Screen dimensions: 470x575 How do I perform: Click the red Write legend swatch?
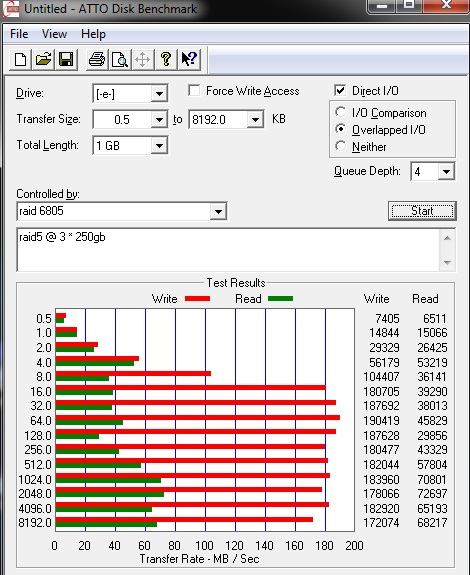pyautogui.click(x=197, y=299)
